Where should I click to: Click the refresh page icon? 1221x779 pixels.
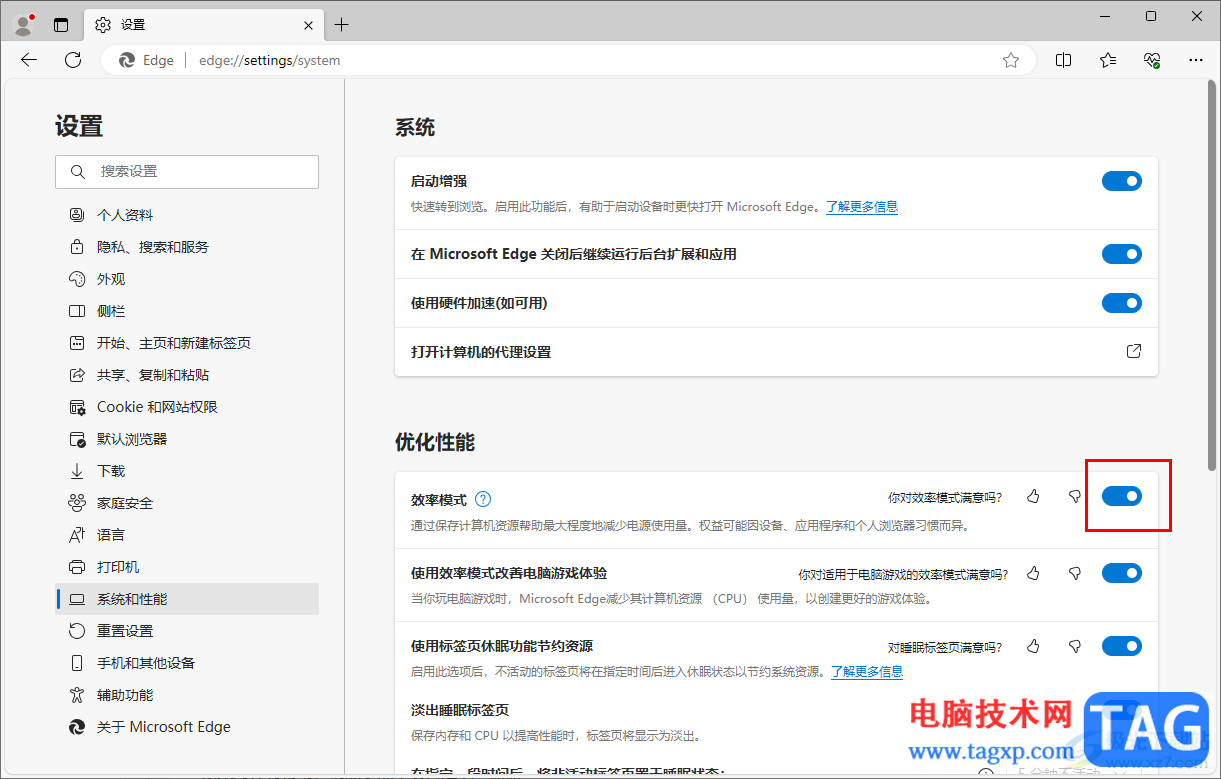(x=73, y=60)
